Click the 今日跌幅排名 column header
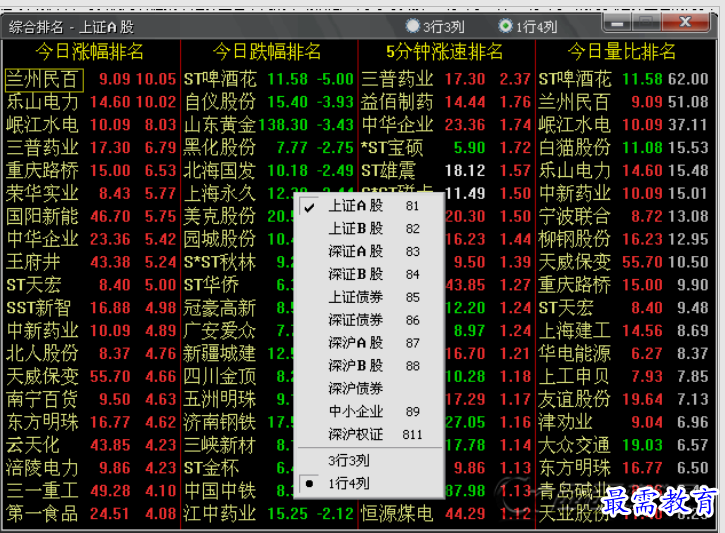 (267, 52)
